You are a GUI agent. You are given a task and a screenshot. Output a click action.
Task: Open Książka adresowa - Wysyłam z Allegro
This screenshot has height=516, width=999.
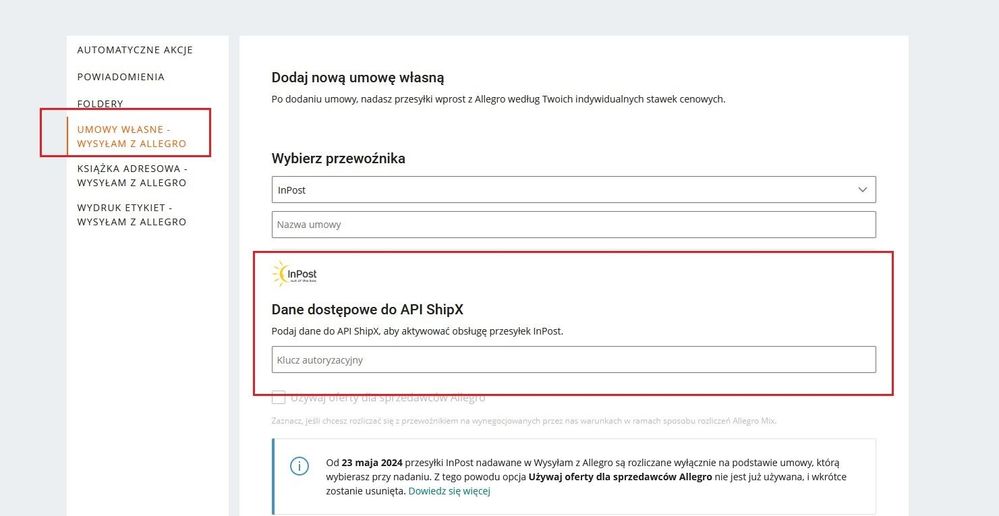coord(131,176)
